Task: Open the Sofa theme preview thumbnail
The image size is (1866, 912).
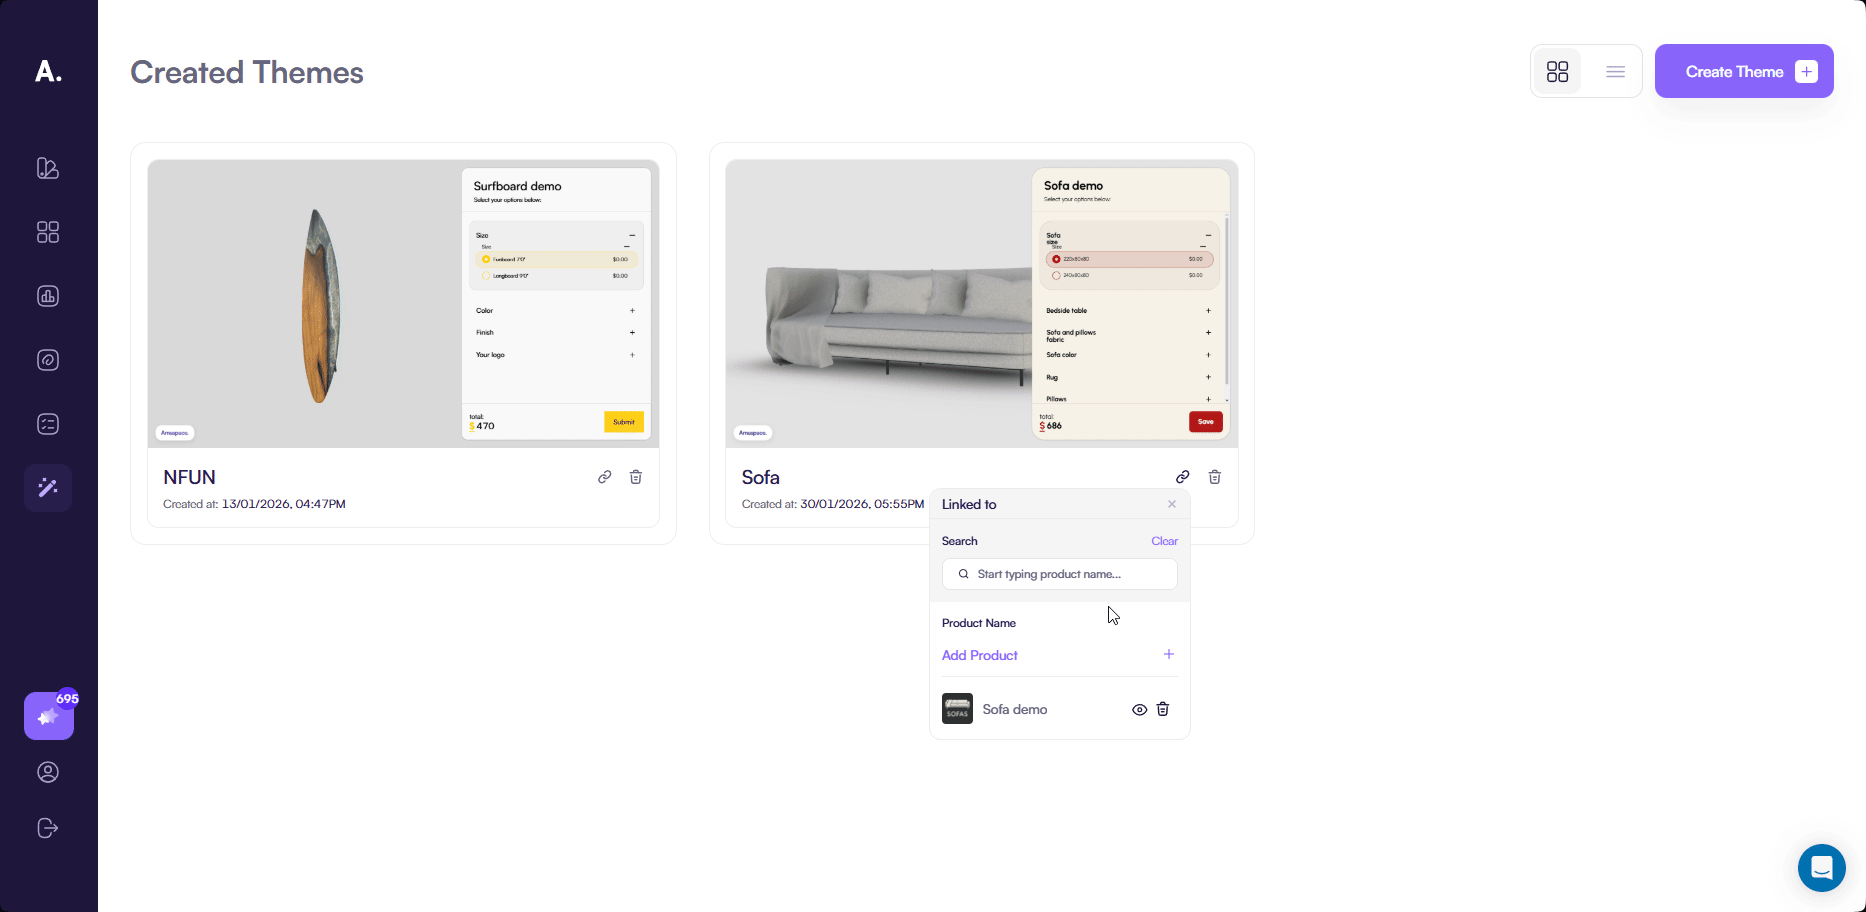Action: click(x=880, y=303)
